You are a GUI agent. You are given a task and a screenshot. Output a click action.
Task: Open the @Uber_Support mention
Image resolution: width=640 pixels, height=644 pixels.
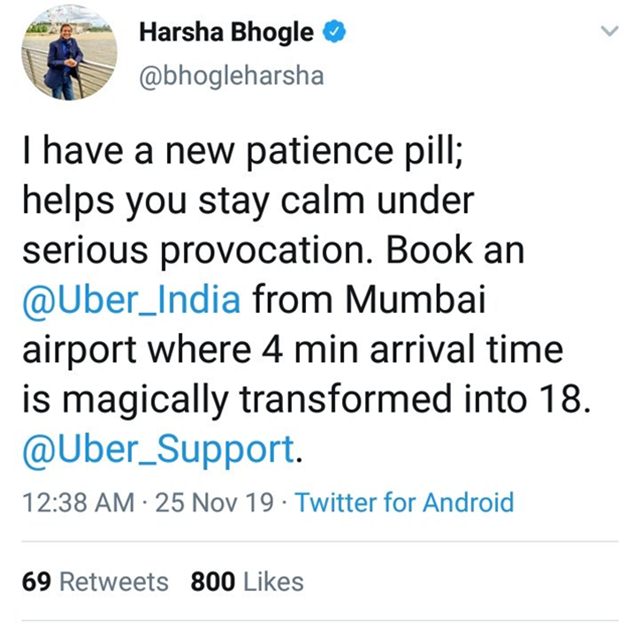[x=159, y=449]
